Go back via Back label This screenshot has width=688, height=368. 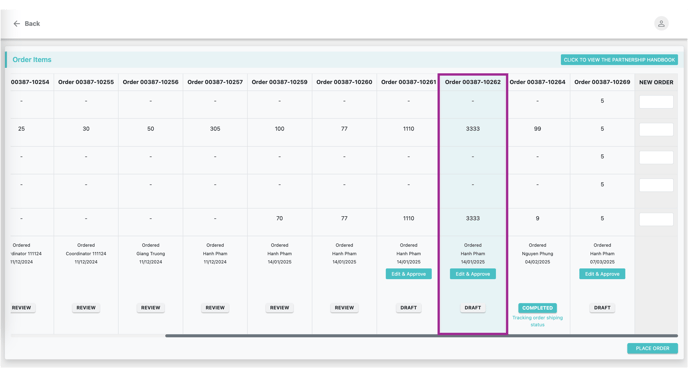32,24
